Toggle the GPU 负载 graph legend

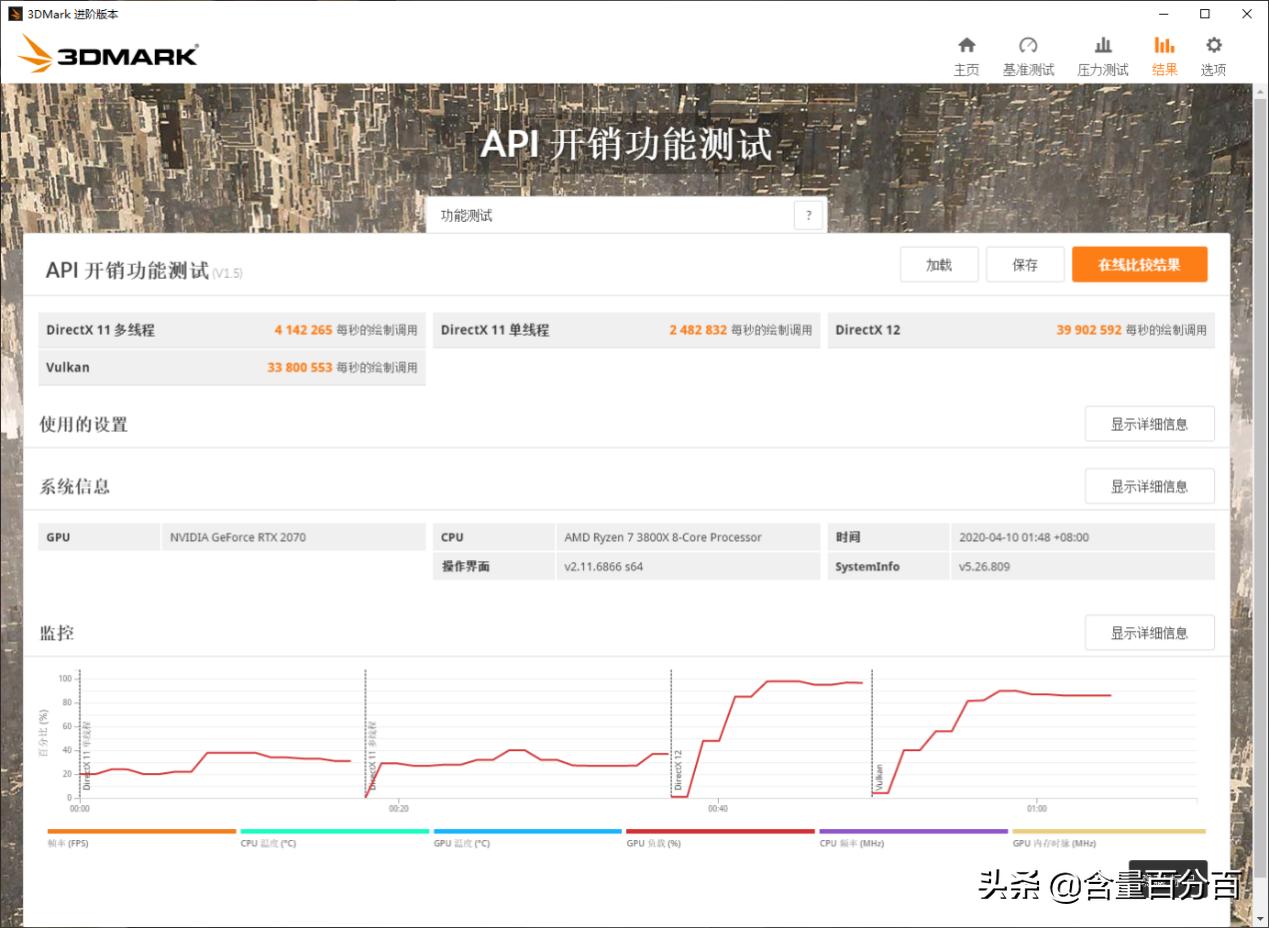point(718,831)
